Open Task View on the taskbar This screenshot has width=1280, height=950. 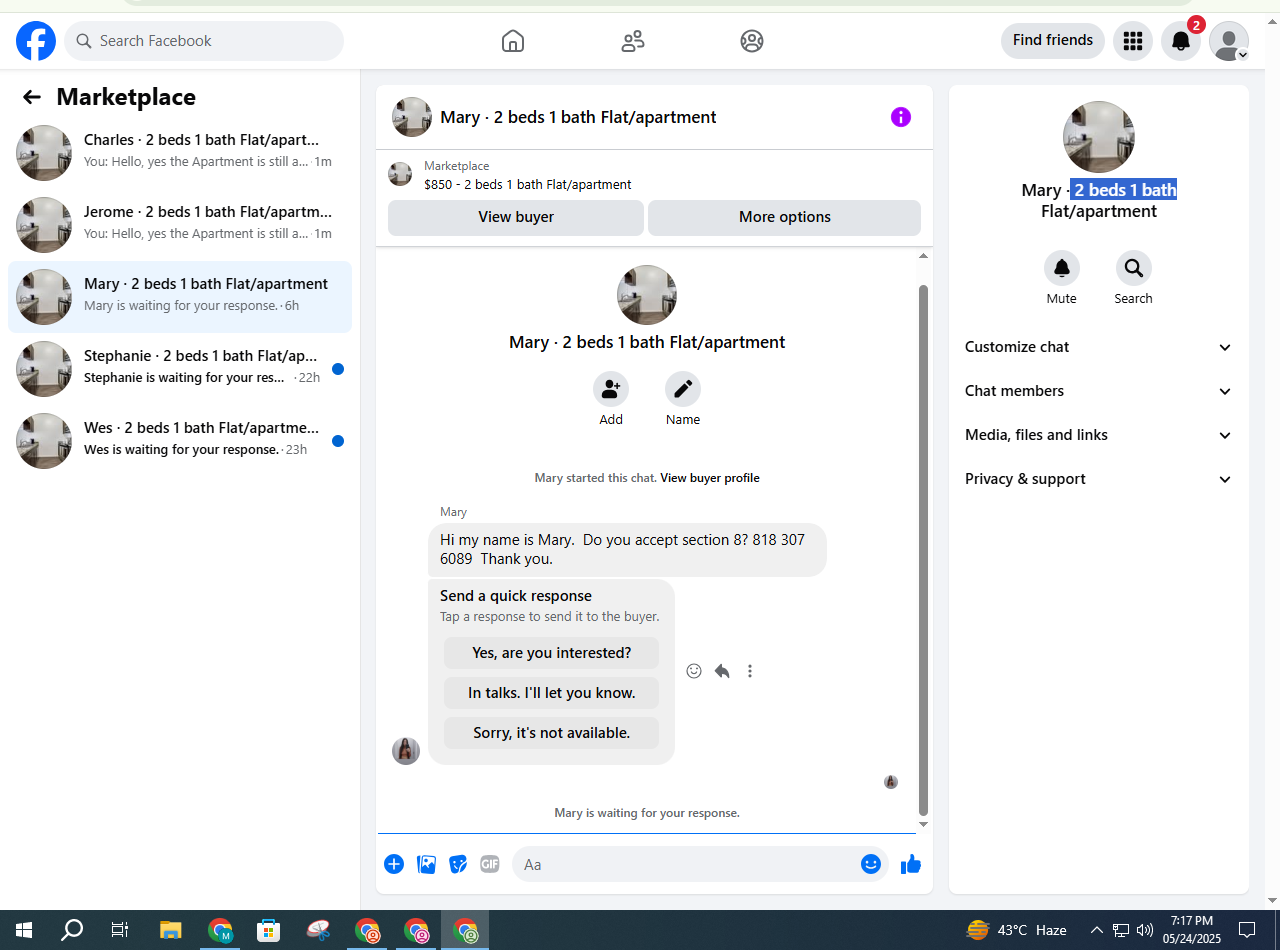click(x=120, y=930)
